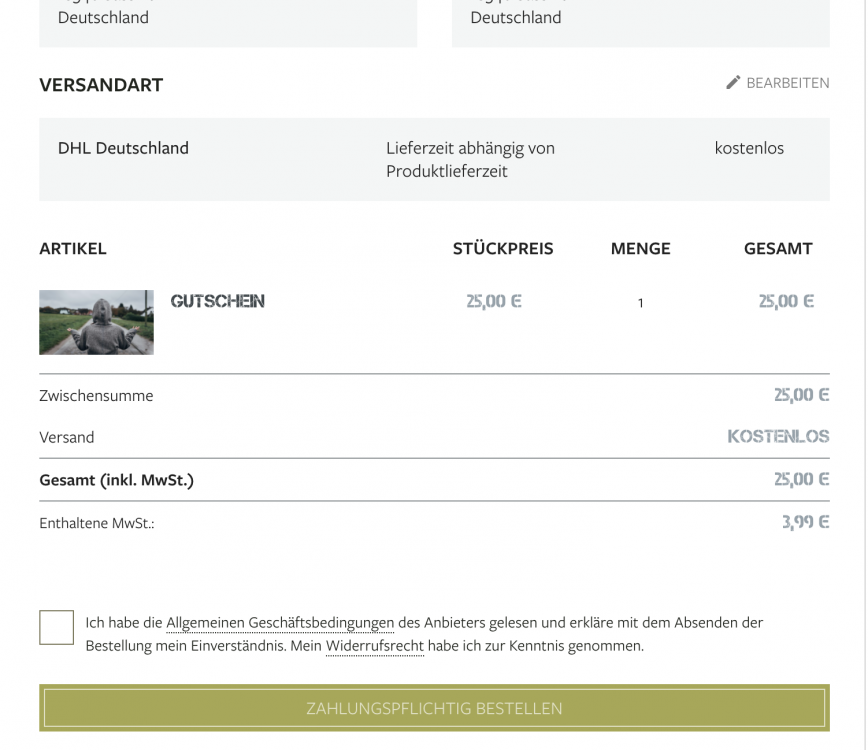Click the GESAMT column header
868x750 pixels.
click(x=778, y=248)
